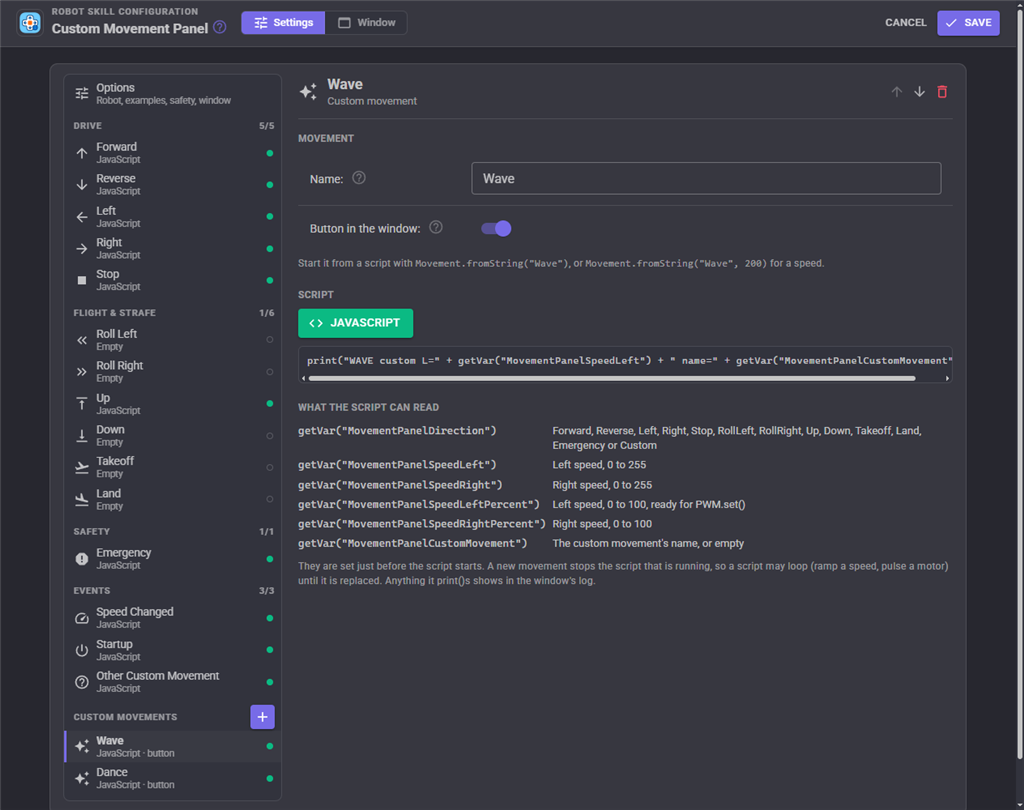1024x810 pixels.
Task: Move the Wave movement up with arrow icon
Action: (x=897, y=92)
